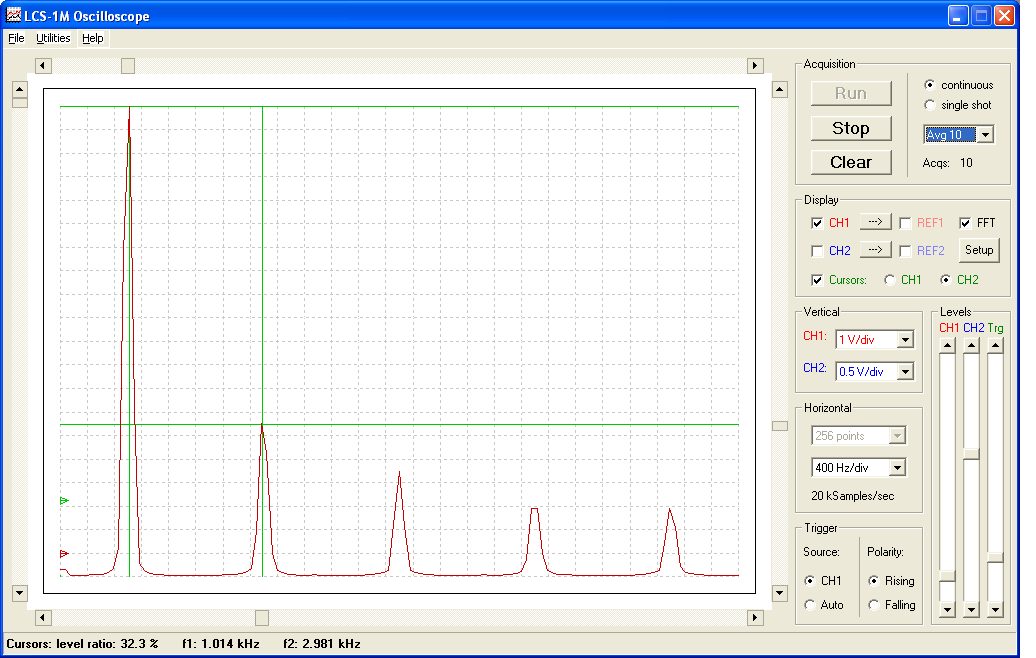
Task: Click the LCS-1M icon in the title bar
Action: 12,15
